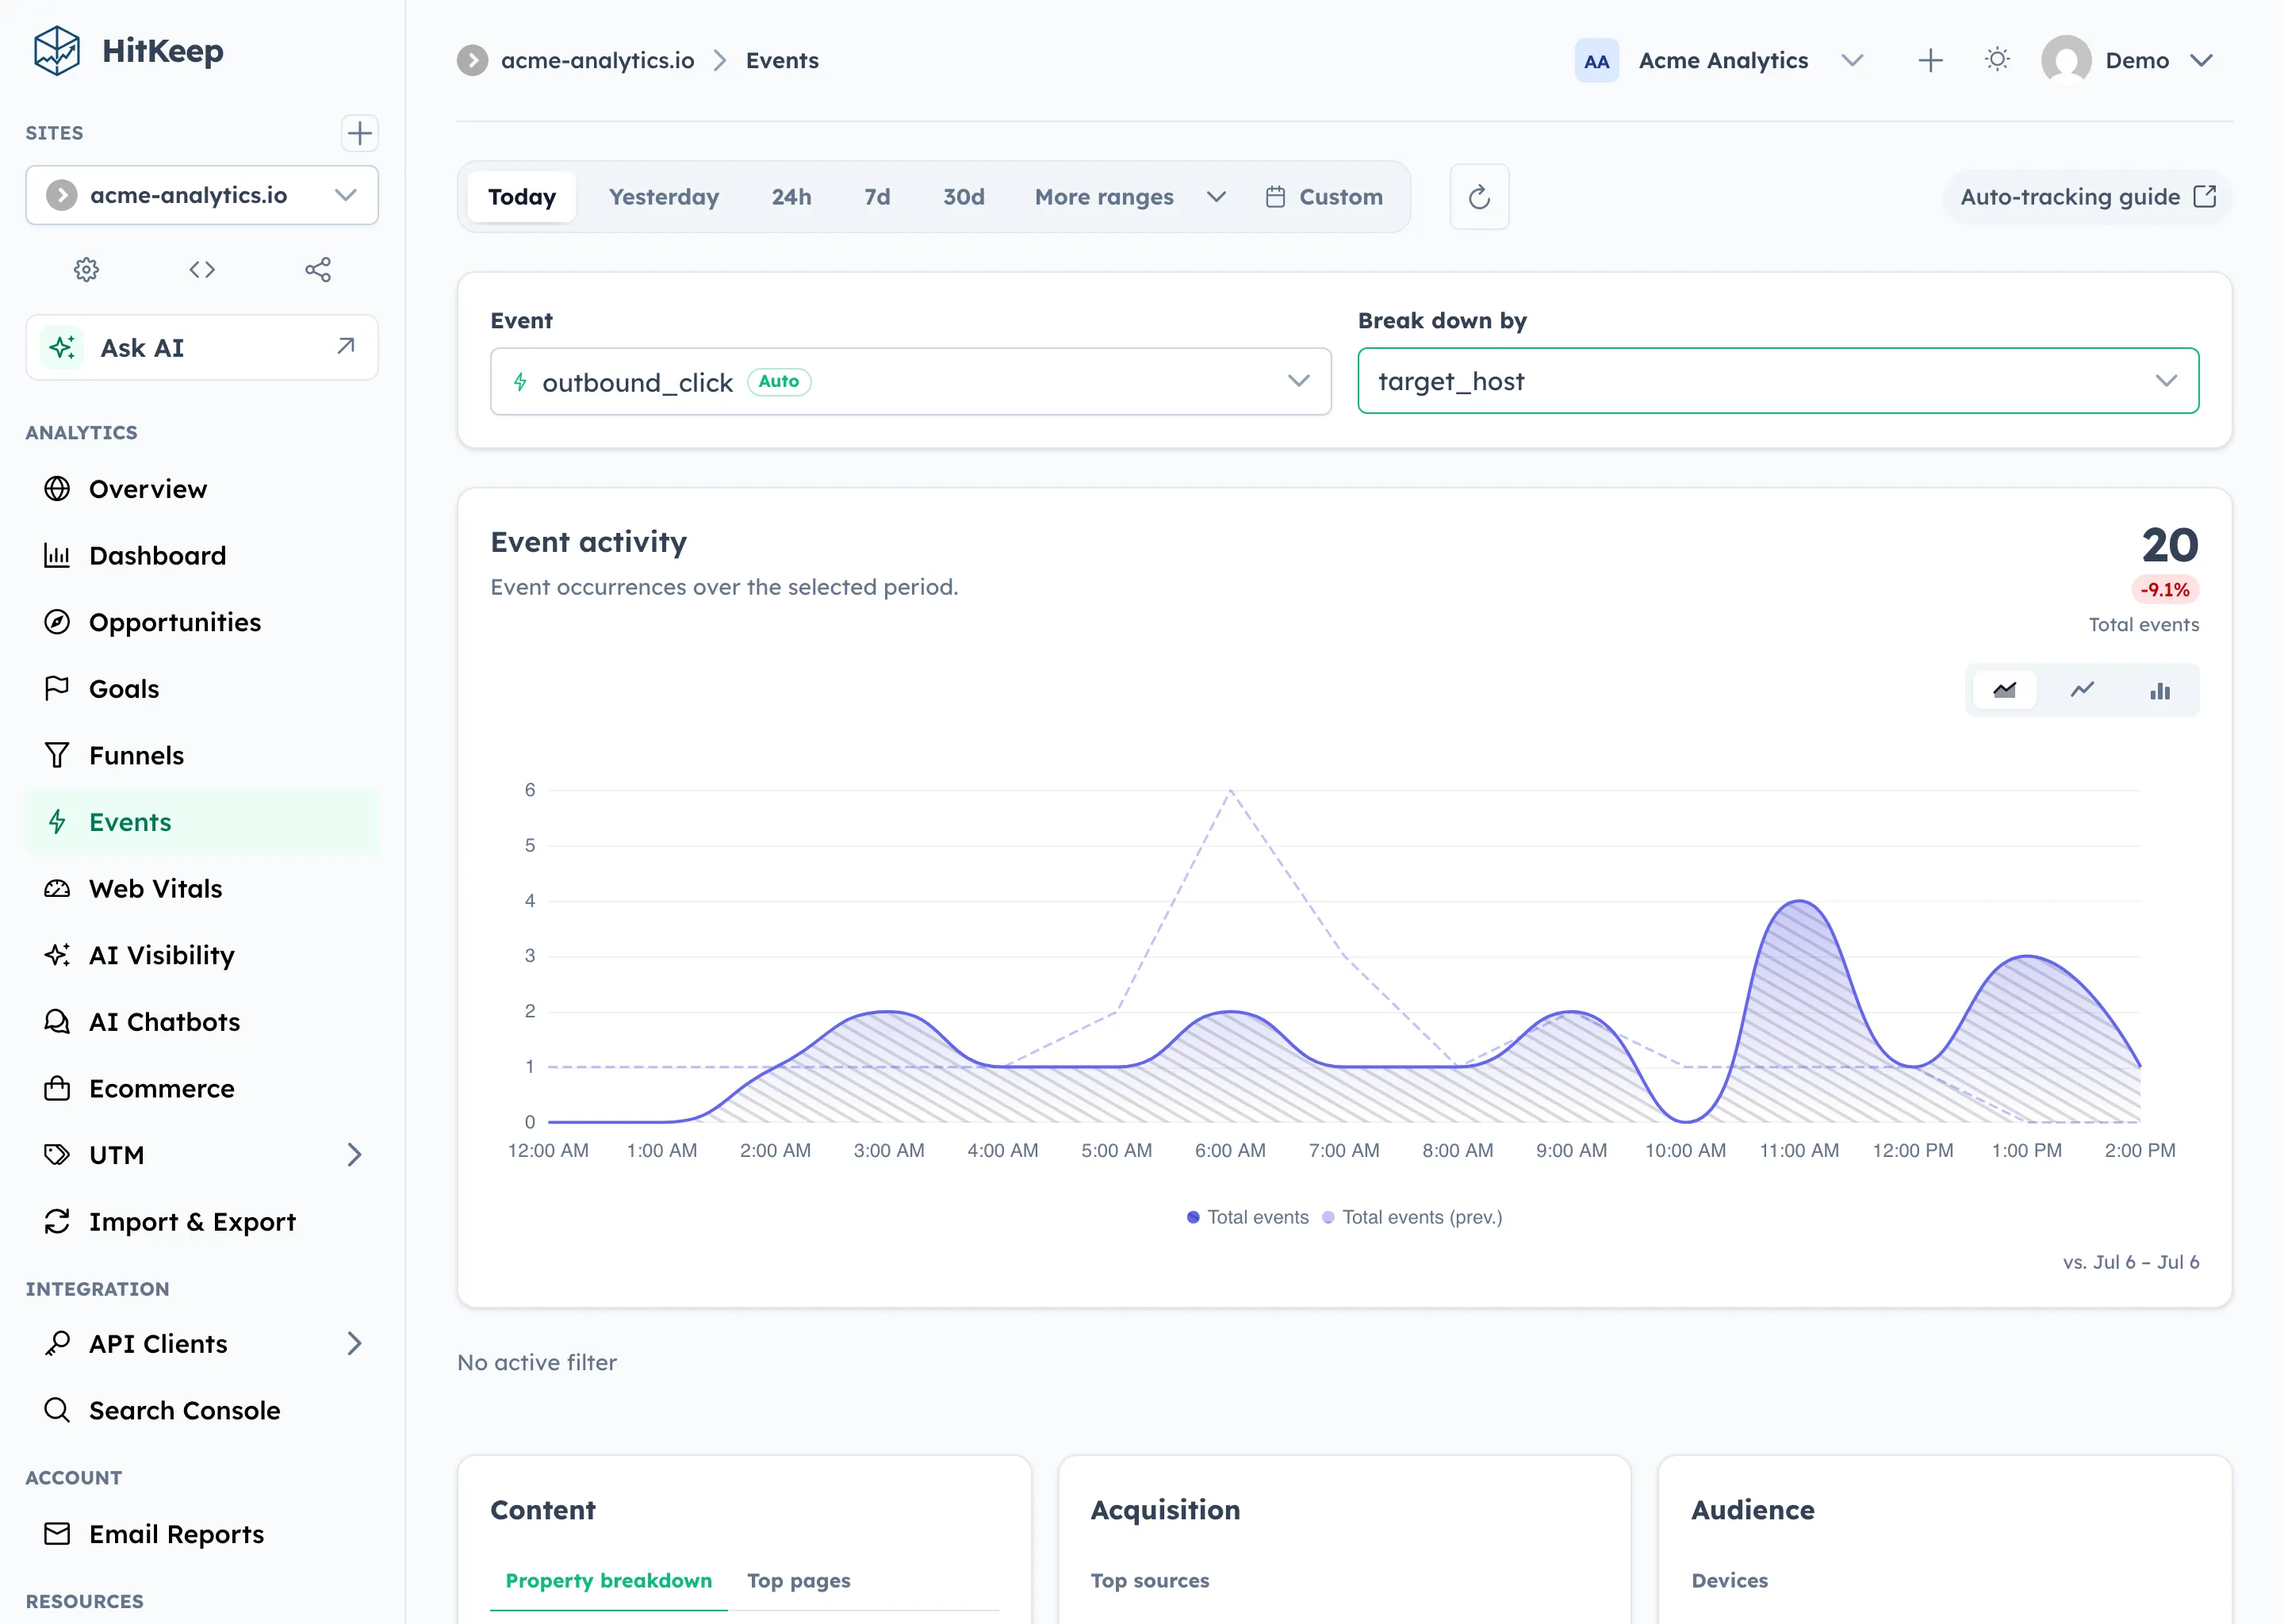
Task: Switch chart to bar view
Action: click(x=2160, y=690)
